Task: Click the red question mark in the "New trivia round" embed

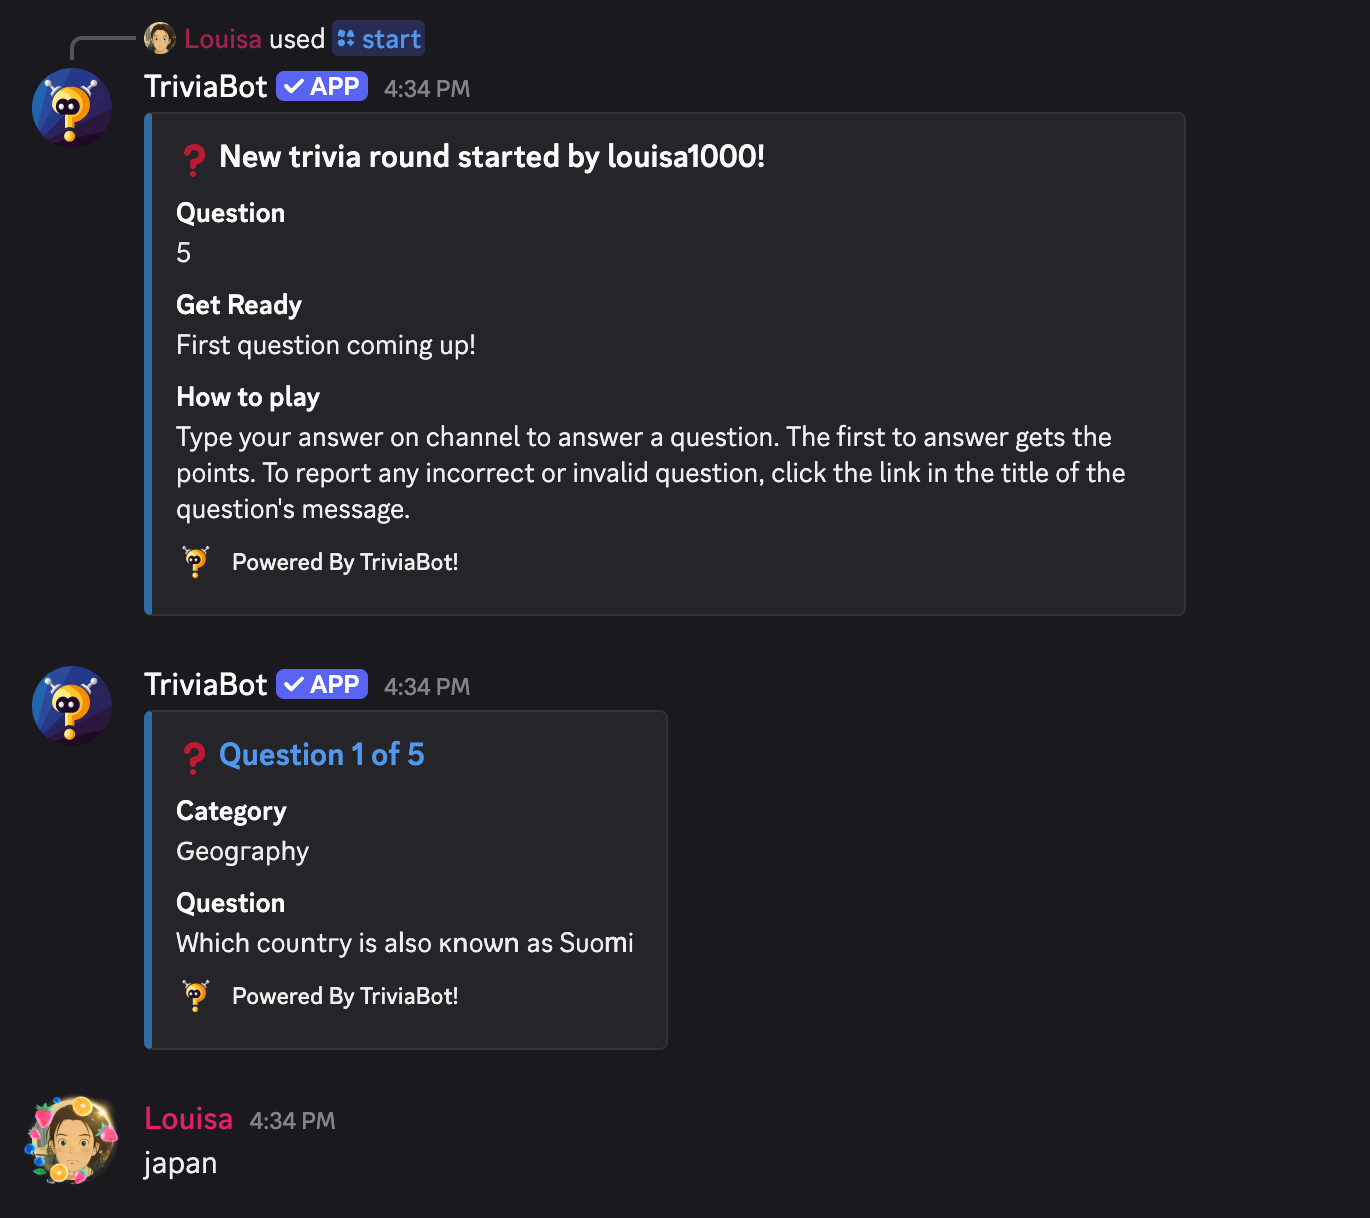Action: coord(194,159)
